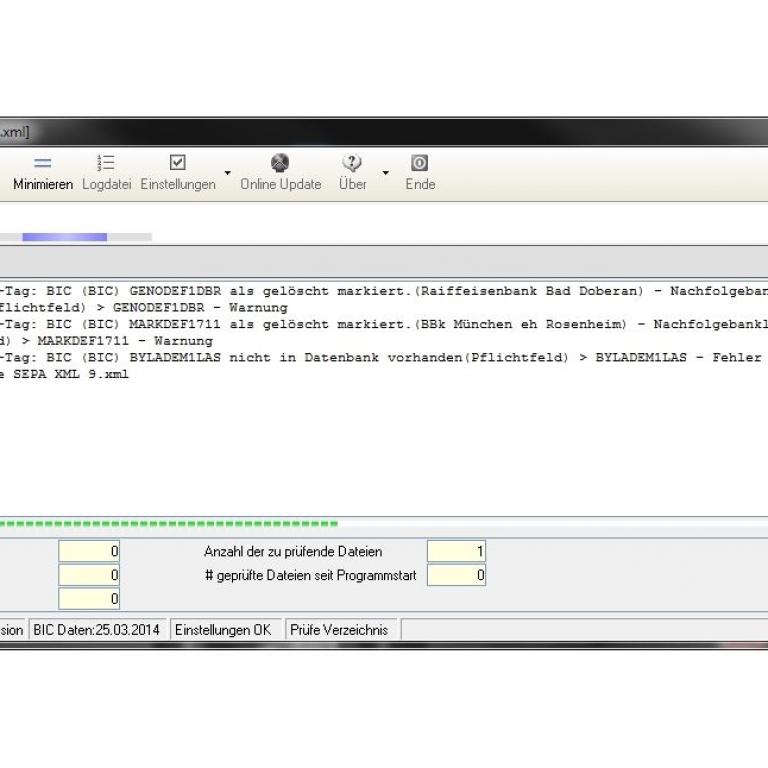Select the 'Anzahl der zu prüfende Dateien' field
The image size is (768, 768).
point(456,551)
